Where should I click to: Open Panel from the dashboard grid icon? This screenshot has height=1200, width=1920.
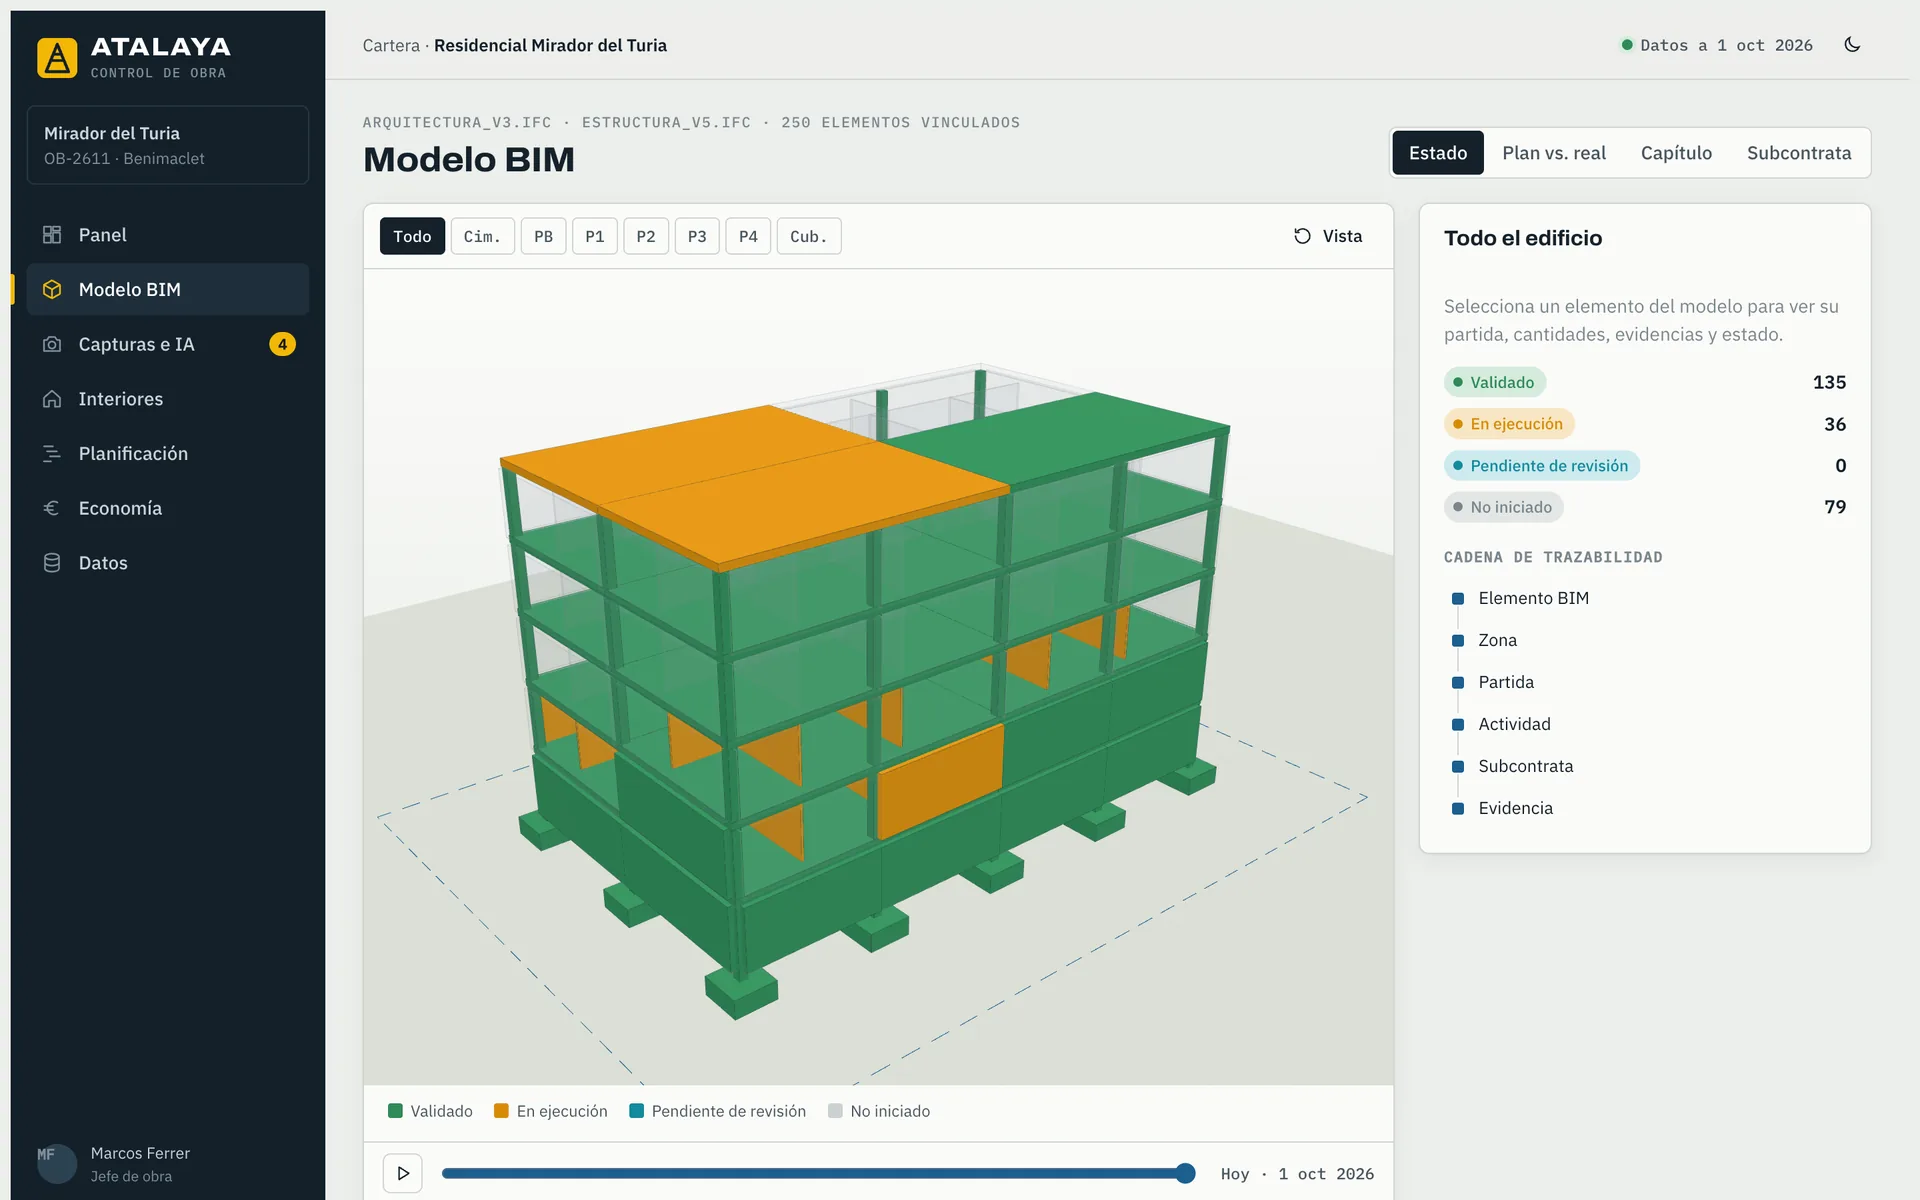coord(52,235)
